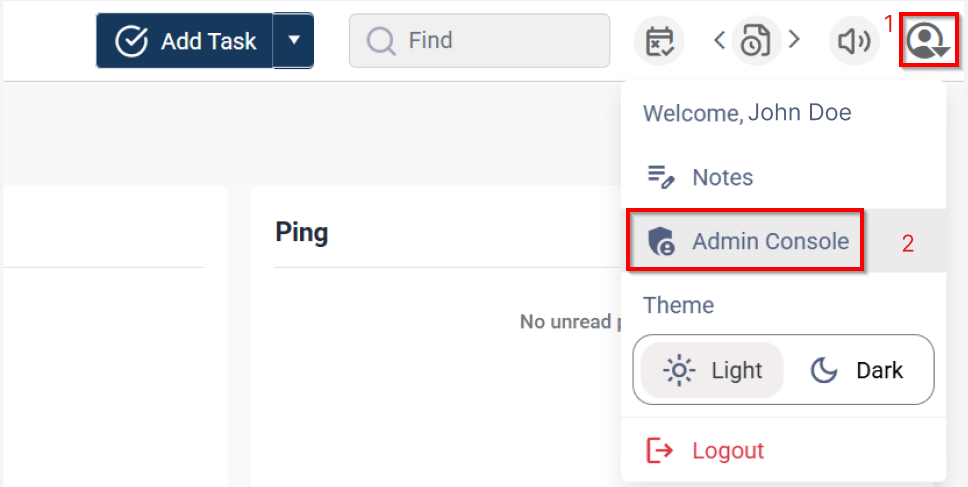Open the document timer icon
This screenshot has height=487, width=968.
pyautogui.click(x=756, y=41)
